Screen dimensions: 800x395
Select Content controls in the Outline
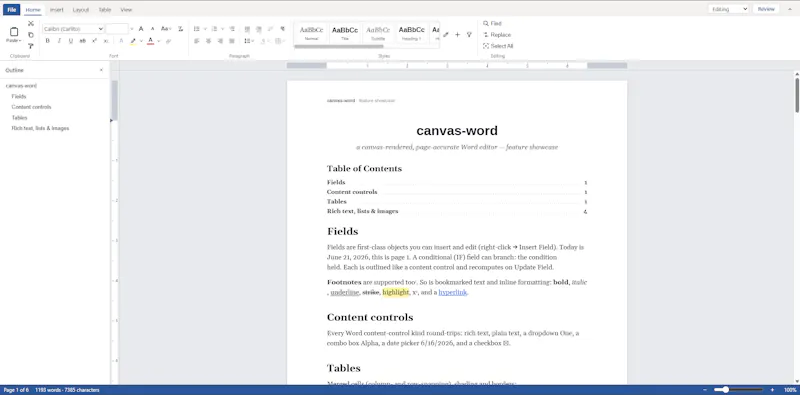pos(32,107)
